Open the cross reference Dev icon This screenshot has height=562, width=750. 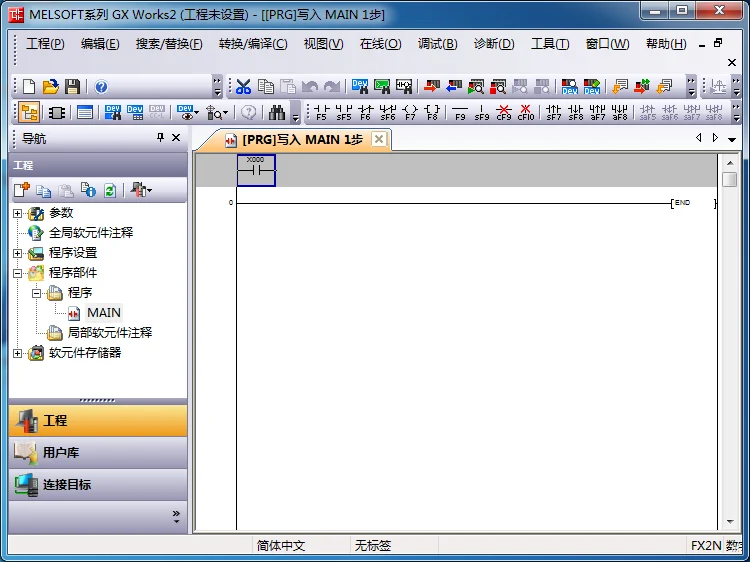click(x=113, y=113)
